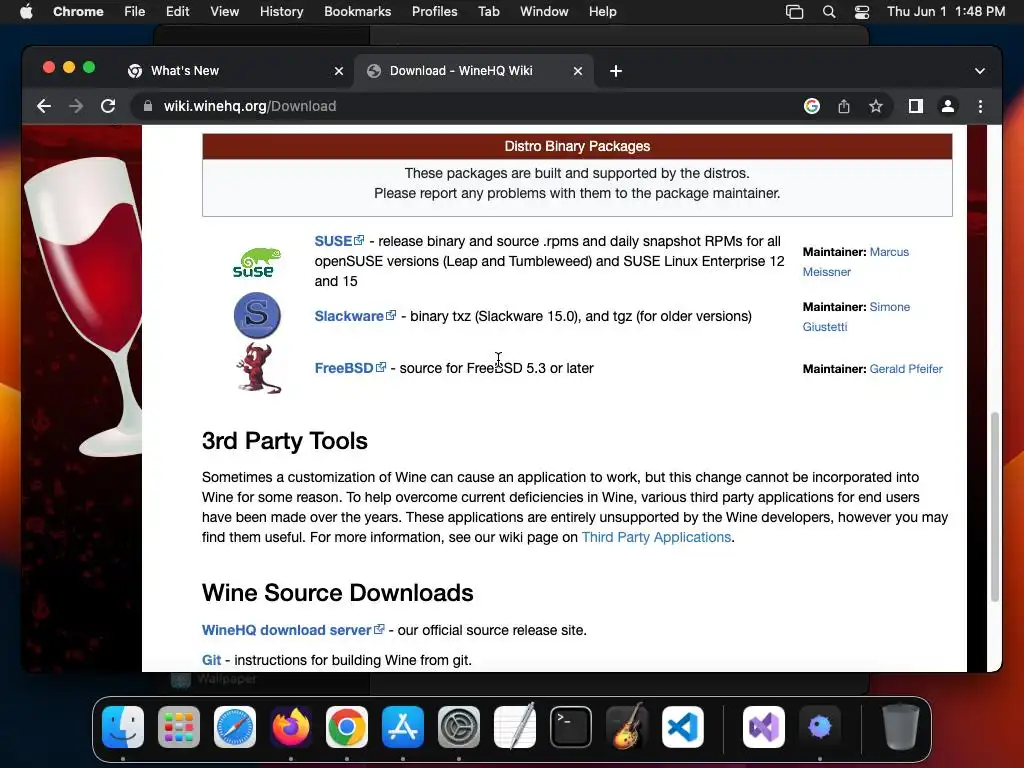Image resolution: width=1024 pixels, height=768 pixels.
Task: Click the Slackware logo image
Action: 257,315
